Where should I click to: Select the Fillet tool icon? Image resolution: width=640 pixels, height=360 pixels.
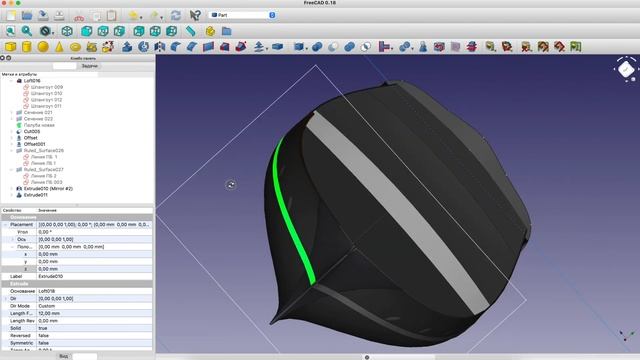[176, 47]
